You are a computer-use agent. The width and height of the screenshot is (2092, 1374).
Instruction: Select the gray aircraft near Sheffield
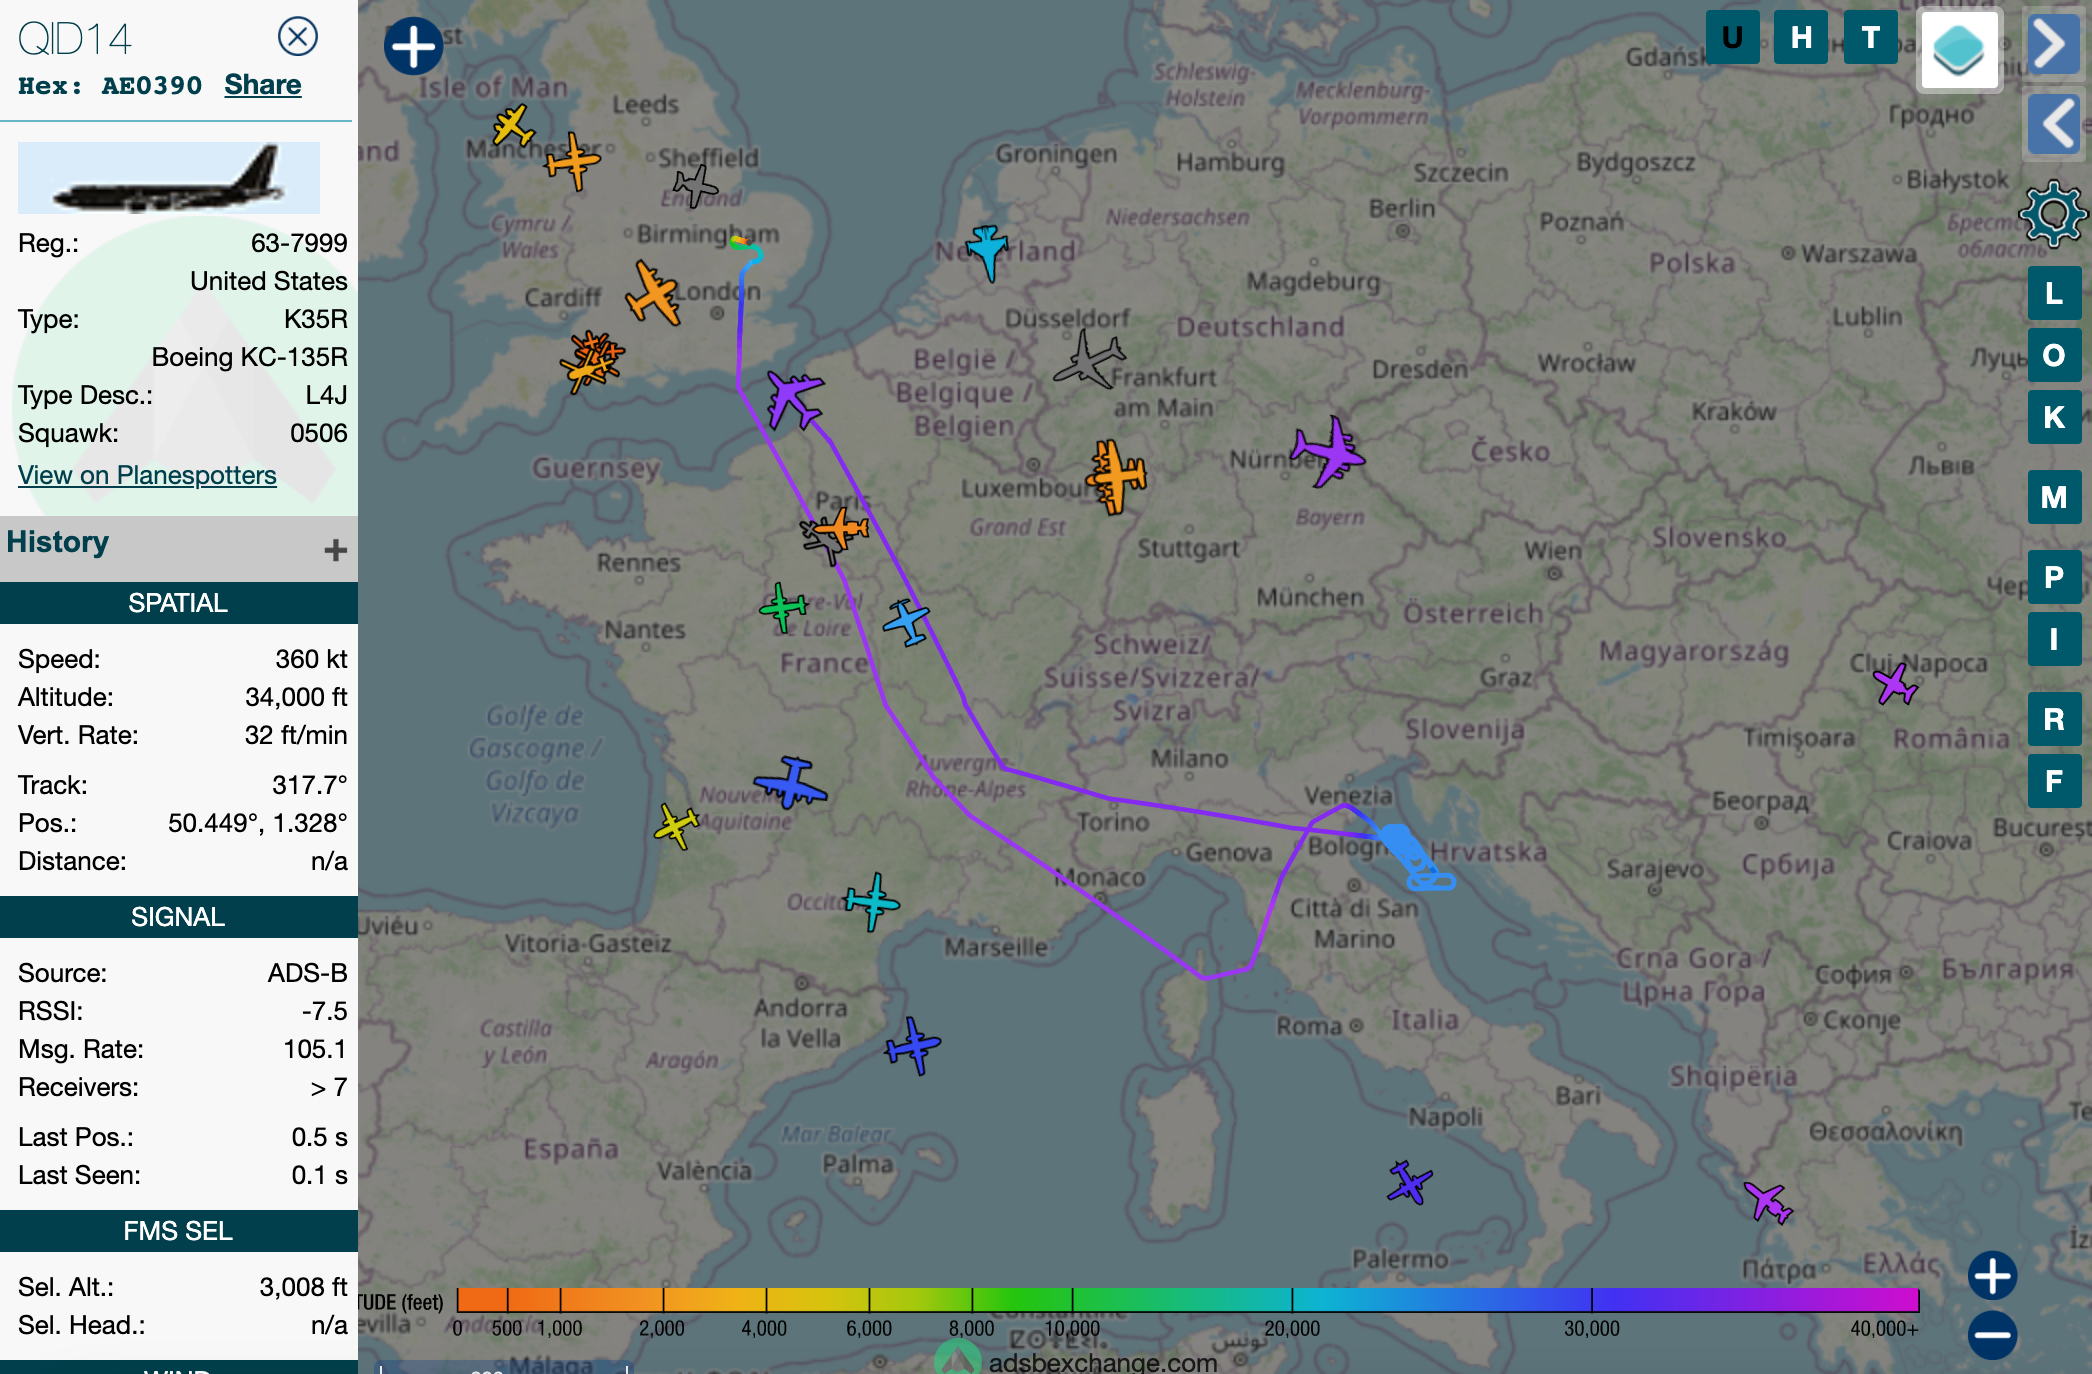pos(695,186)
